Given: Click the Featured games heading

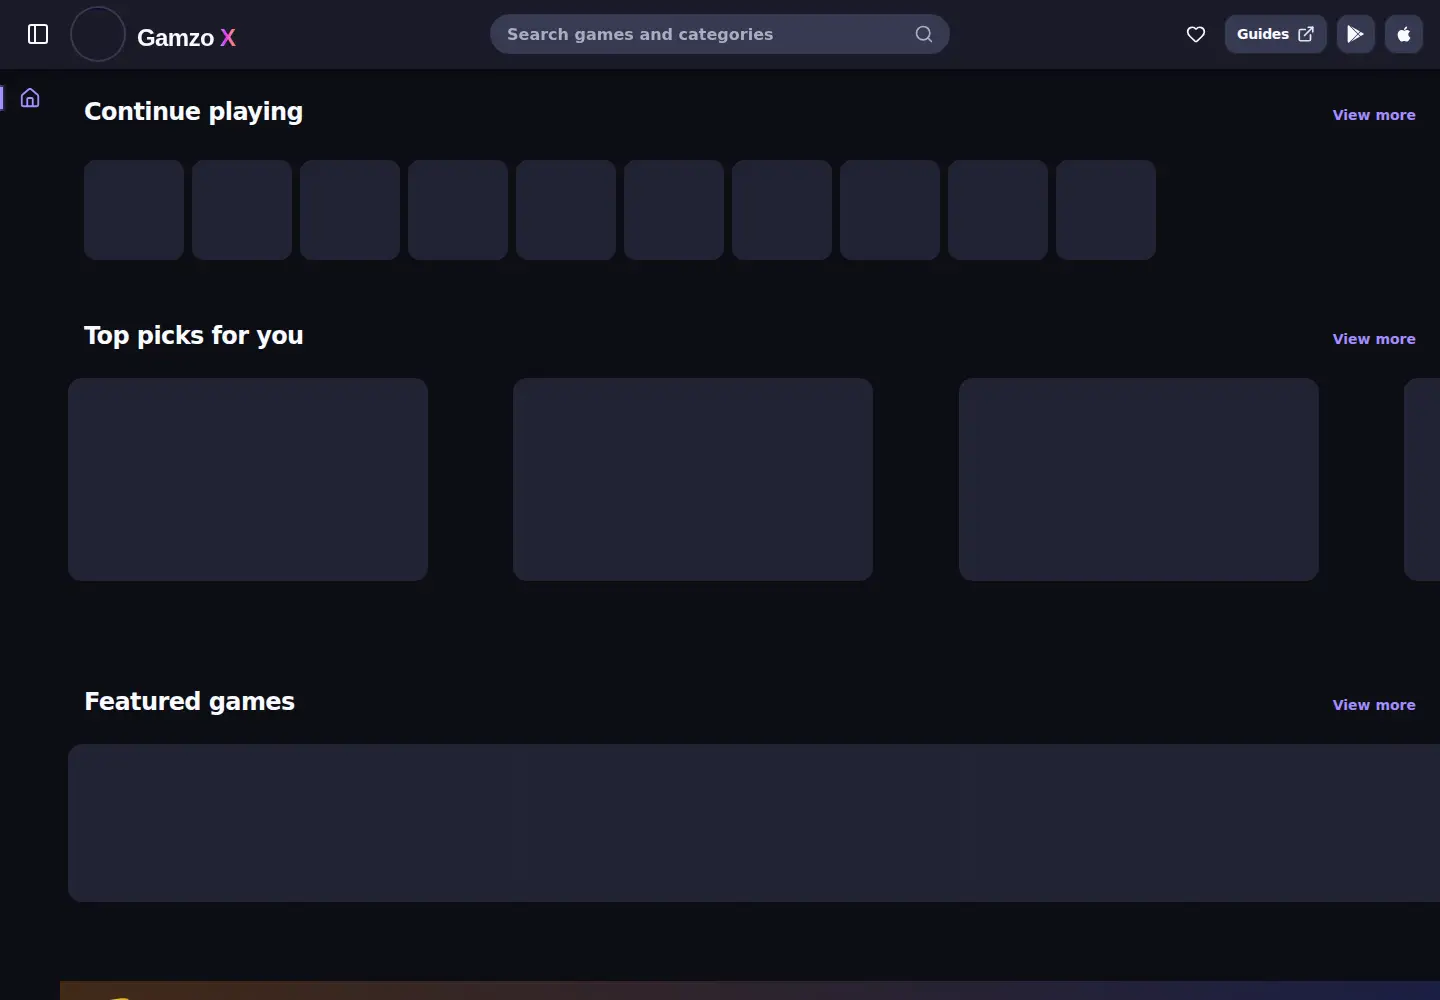Looking at the screenshot, I should tap(189, 701).
